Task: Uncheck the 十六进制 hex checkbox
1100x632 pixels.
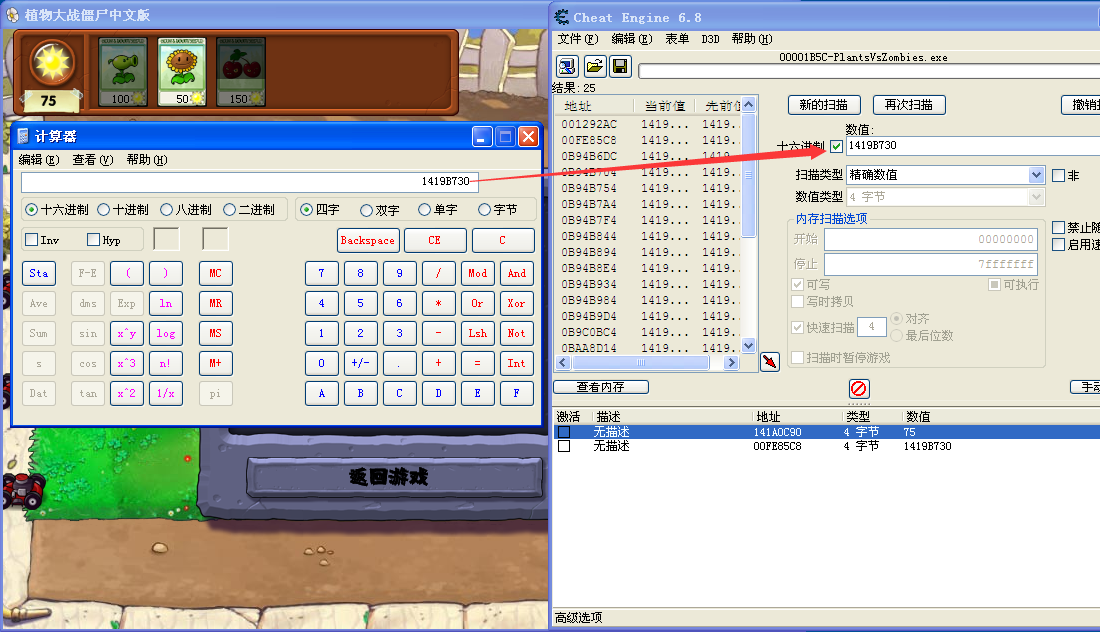Action: tap(836, 146)
